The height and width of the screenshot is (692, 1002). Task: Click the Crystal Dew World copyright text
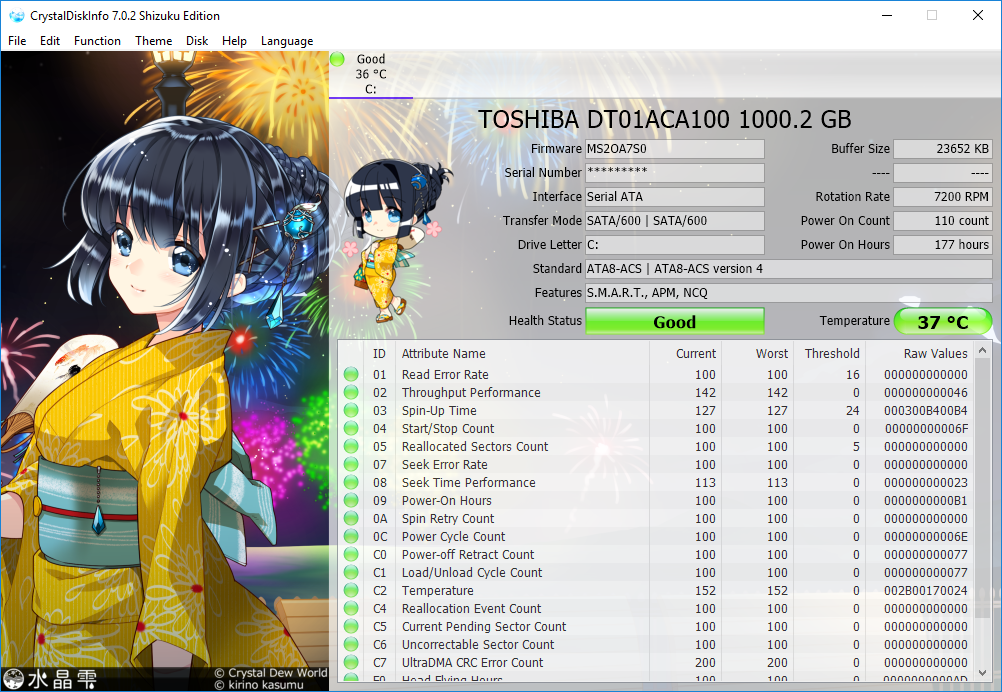[270, 673]
